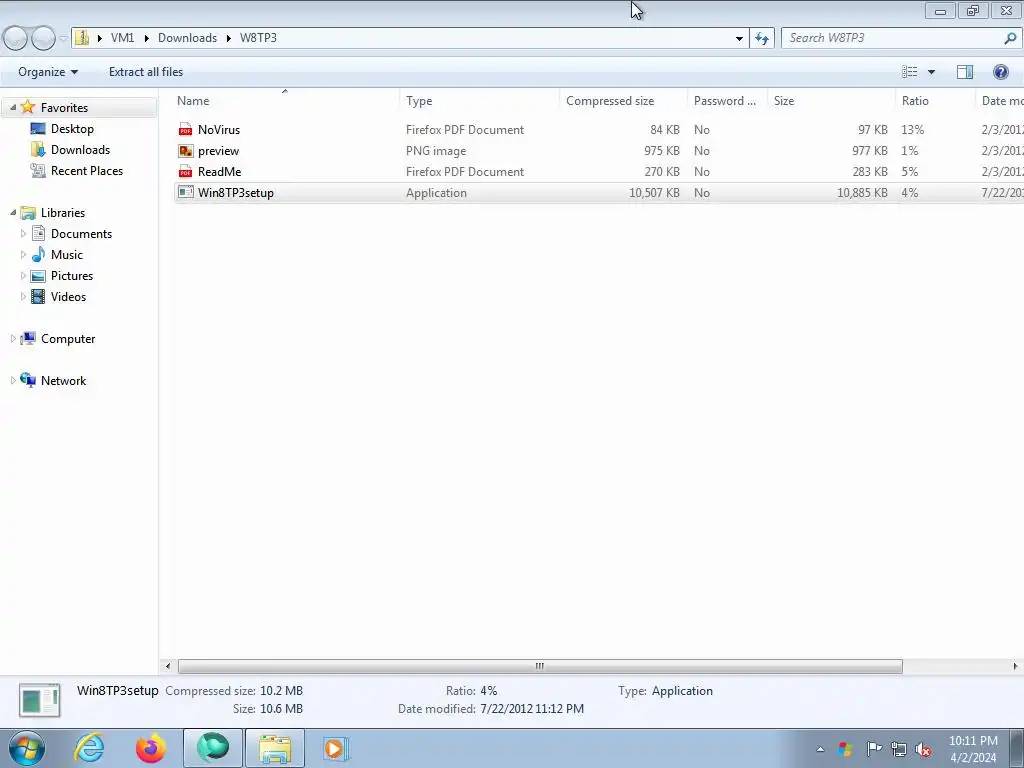The width and height of the screenshot is (1024, 768).
Task: Click the horizontal scrollbar thumb
Action: pos(540,666)
